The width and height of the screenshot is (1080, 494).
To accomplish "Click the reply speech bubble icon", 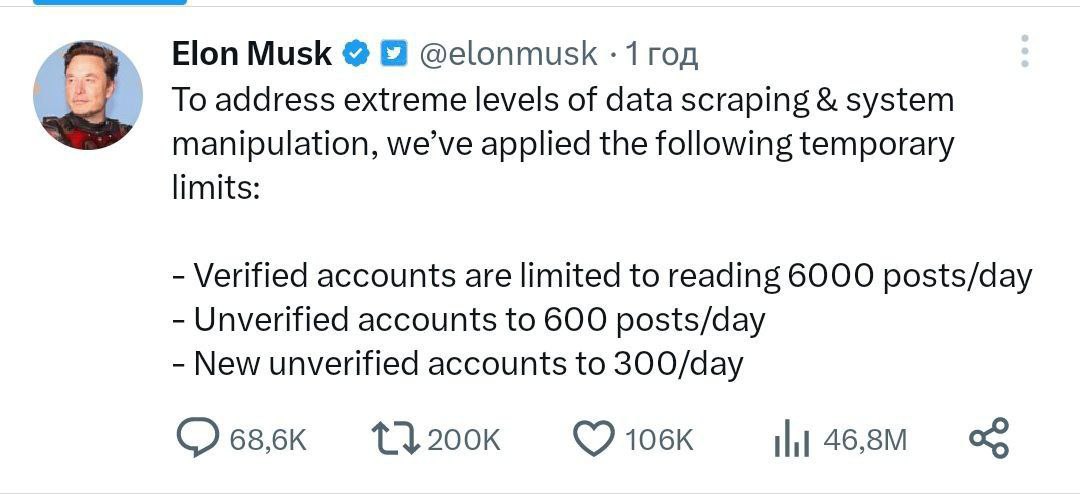I will [198, 438].
